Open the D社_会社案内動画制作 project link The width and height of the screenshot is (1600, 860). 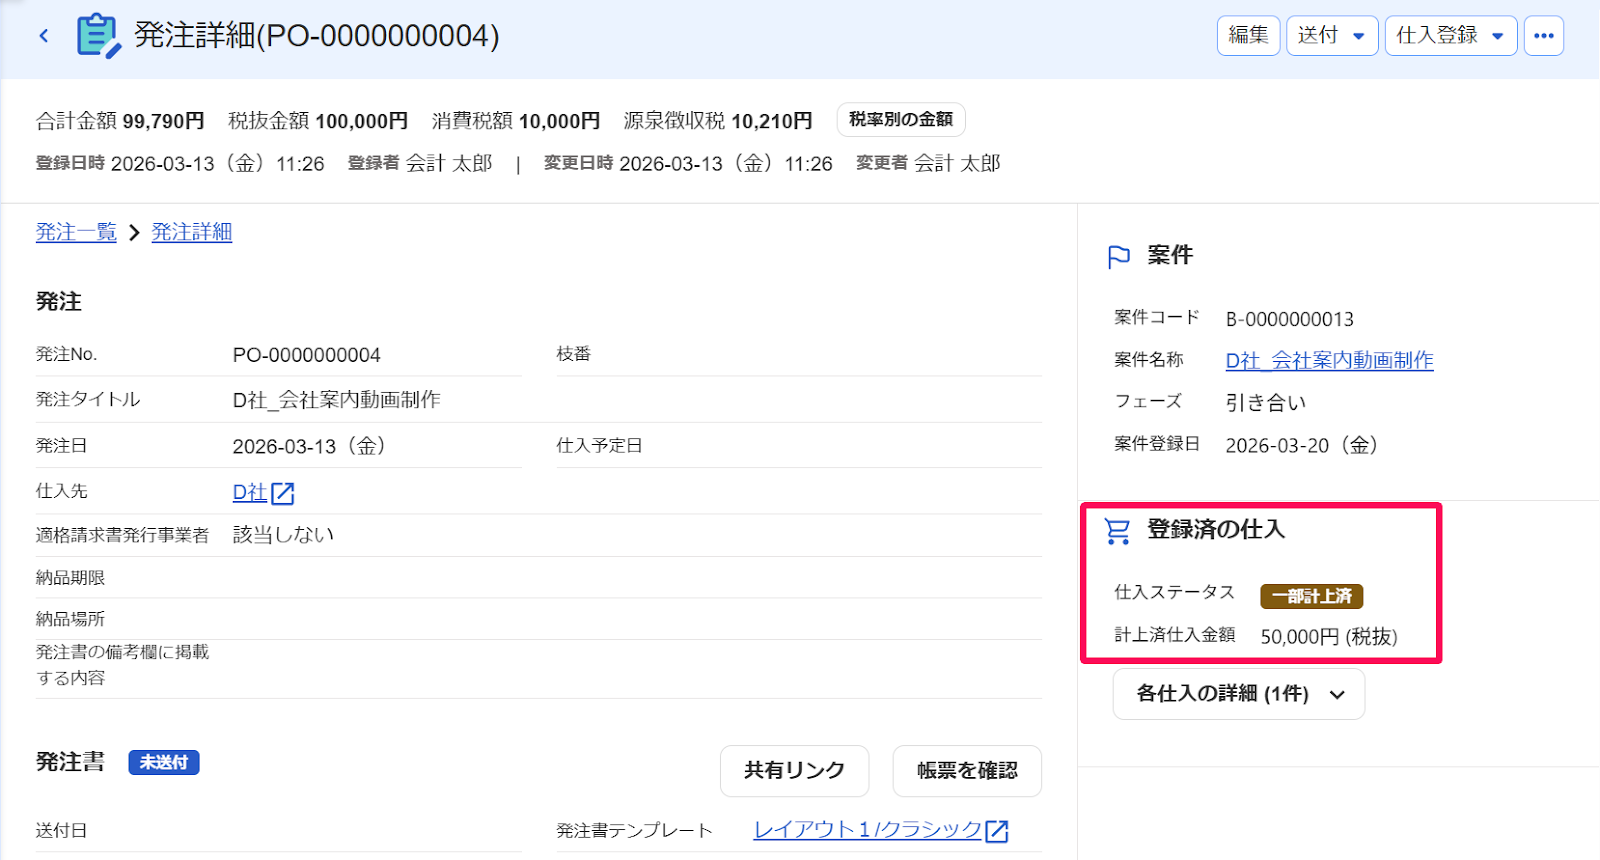tap(1330, 361)
